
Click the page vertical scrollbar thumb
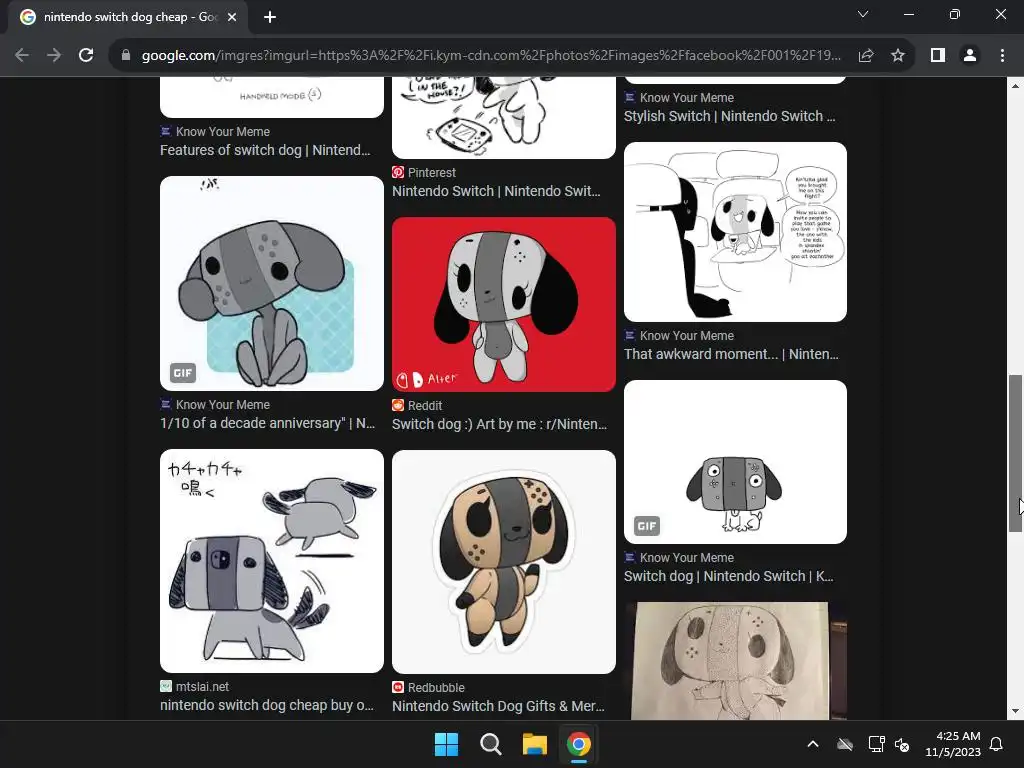click(1015, 453)
